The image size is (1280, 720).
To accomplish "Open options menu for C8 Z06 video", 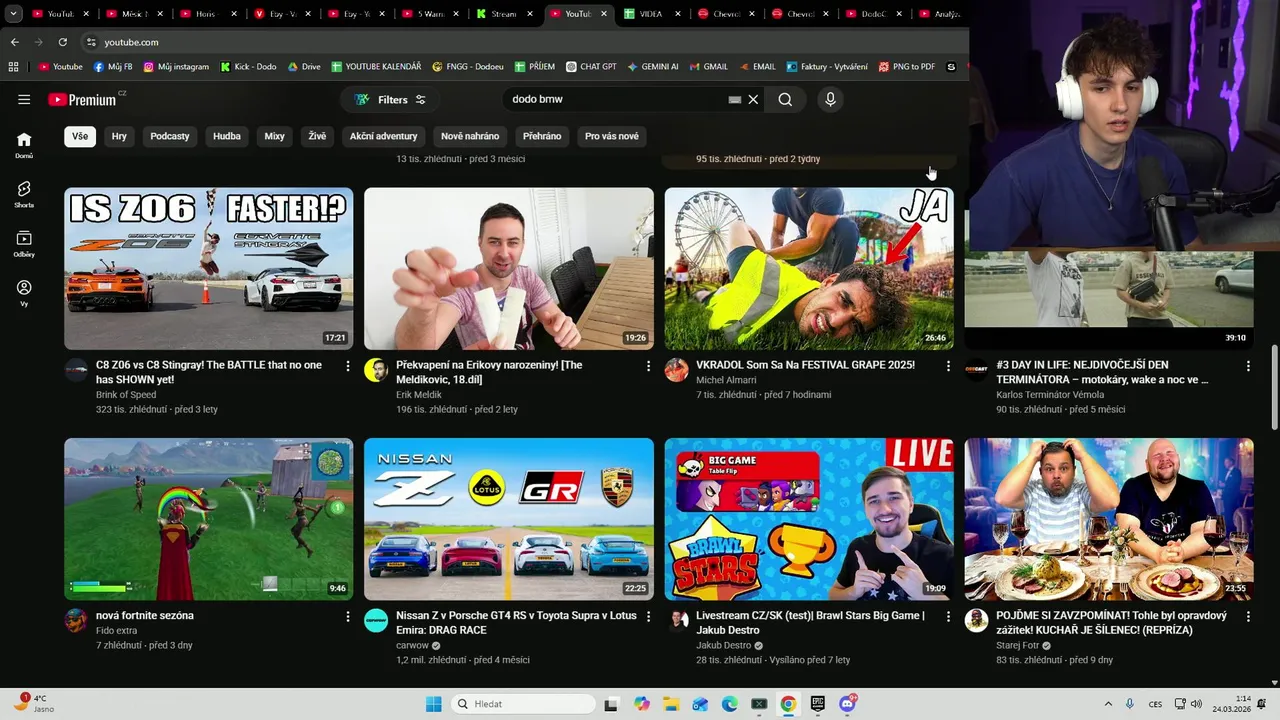I will [348, 366].
